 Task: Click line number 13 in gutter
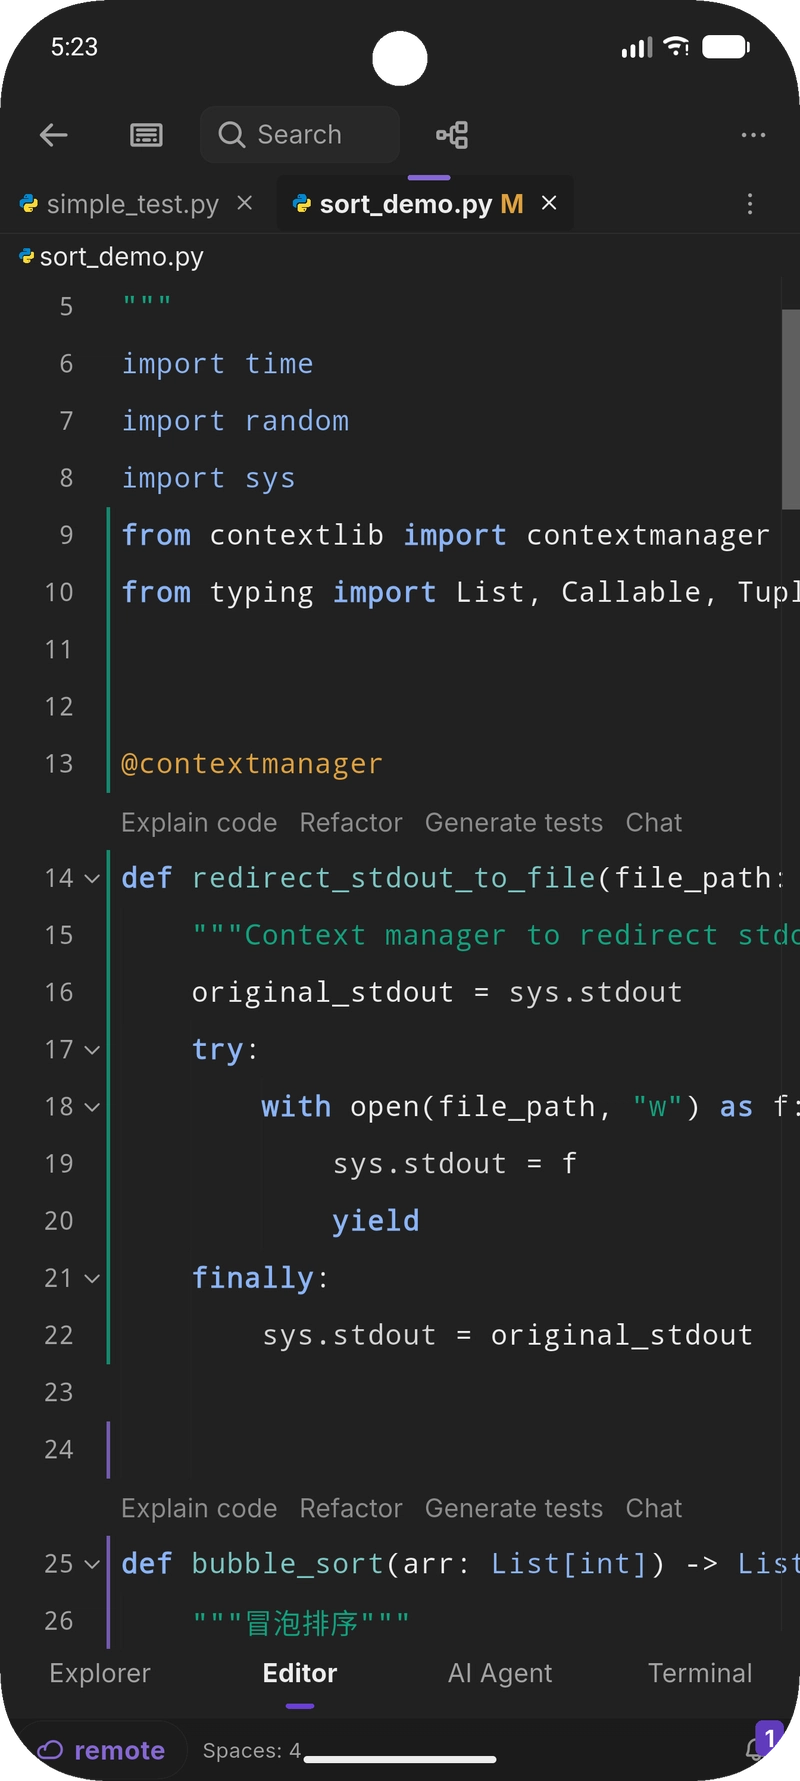(59, 764)
